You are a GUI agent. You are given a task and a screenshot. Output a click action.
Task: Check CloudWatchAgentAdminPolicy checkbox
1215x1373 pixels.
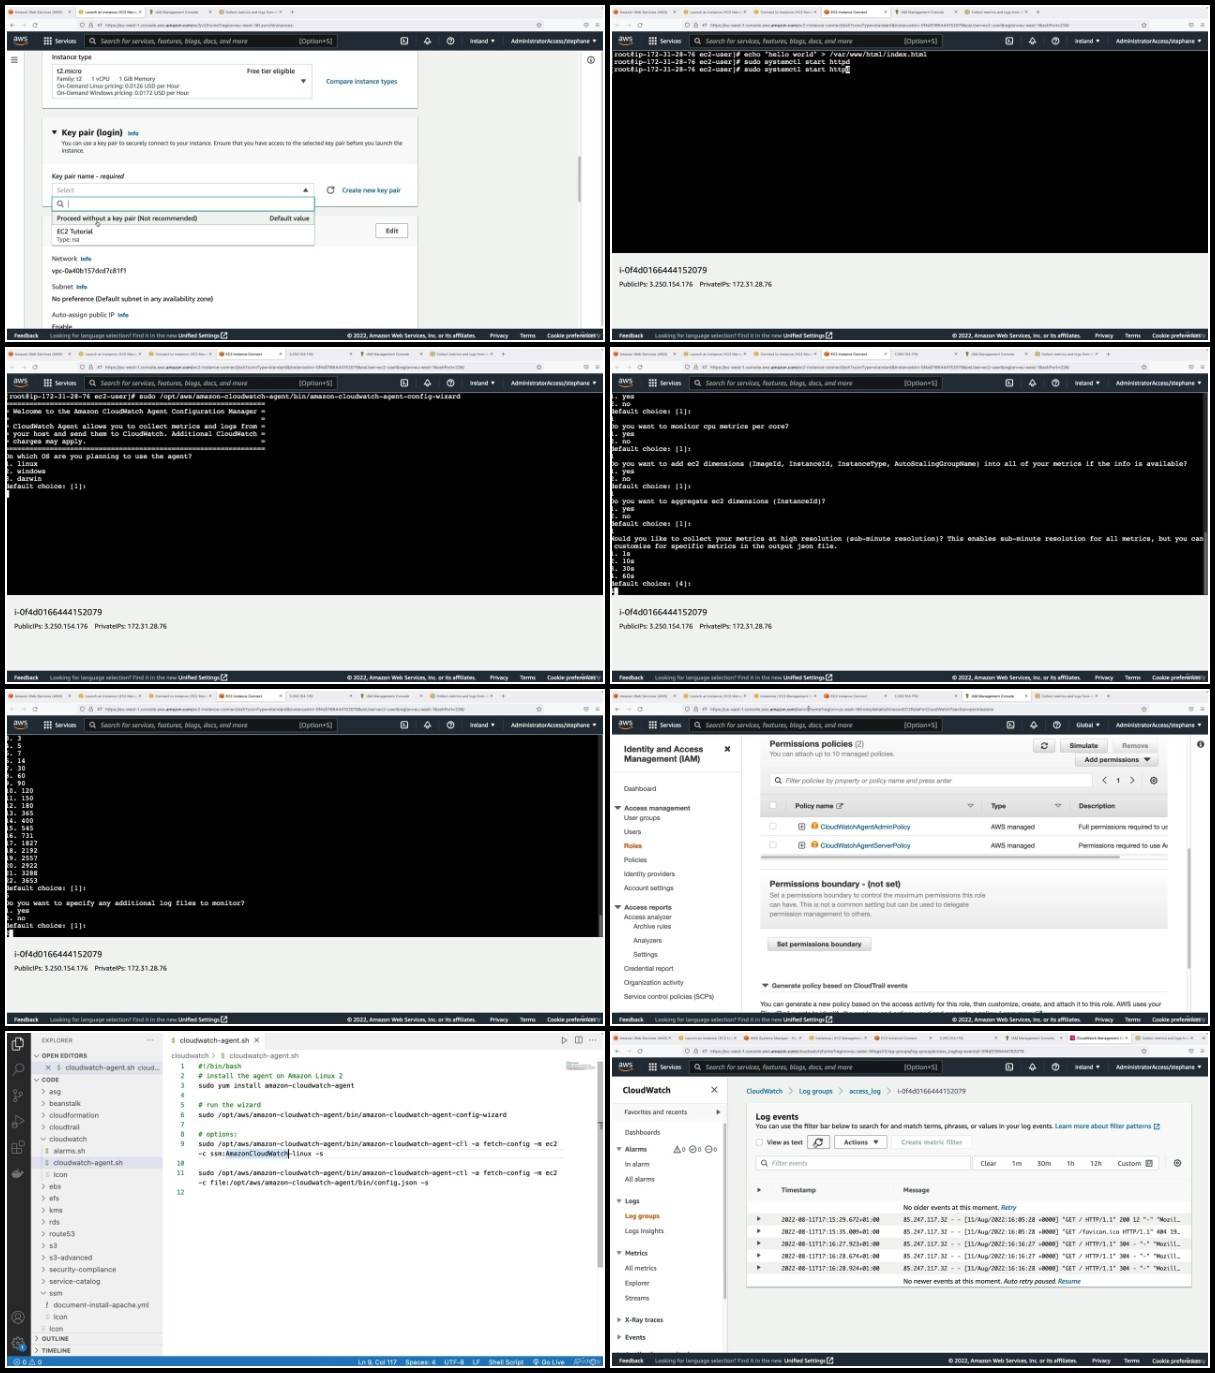click(772, 827)
